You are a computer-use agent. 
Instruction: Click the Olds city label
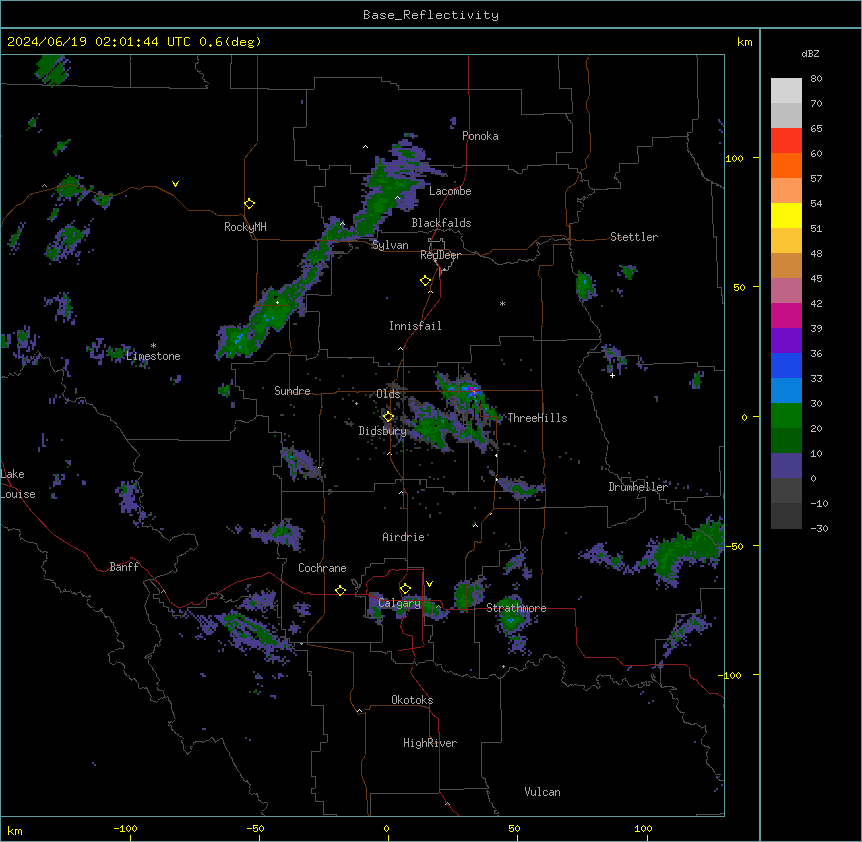pos(388,394)
